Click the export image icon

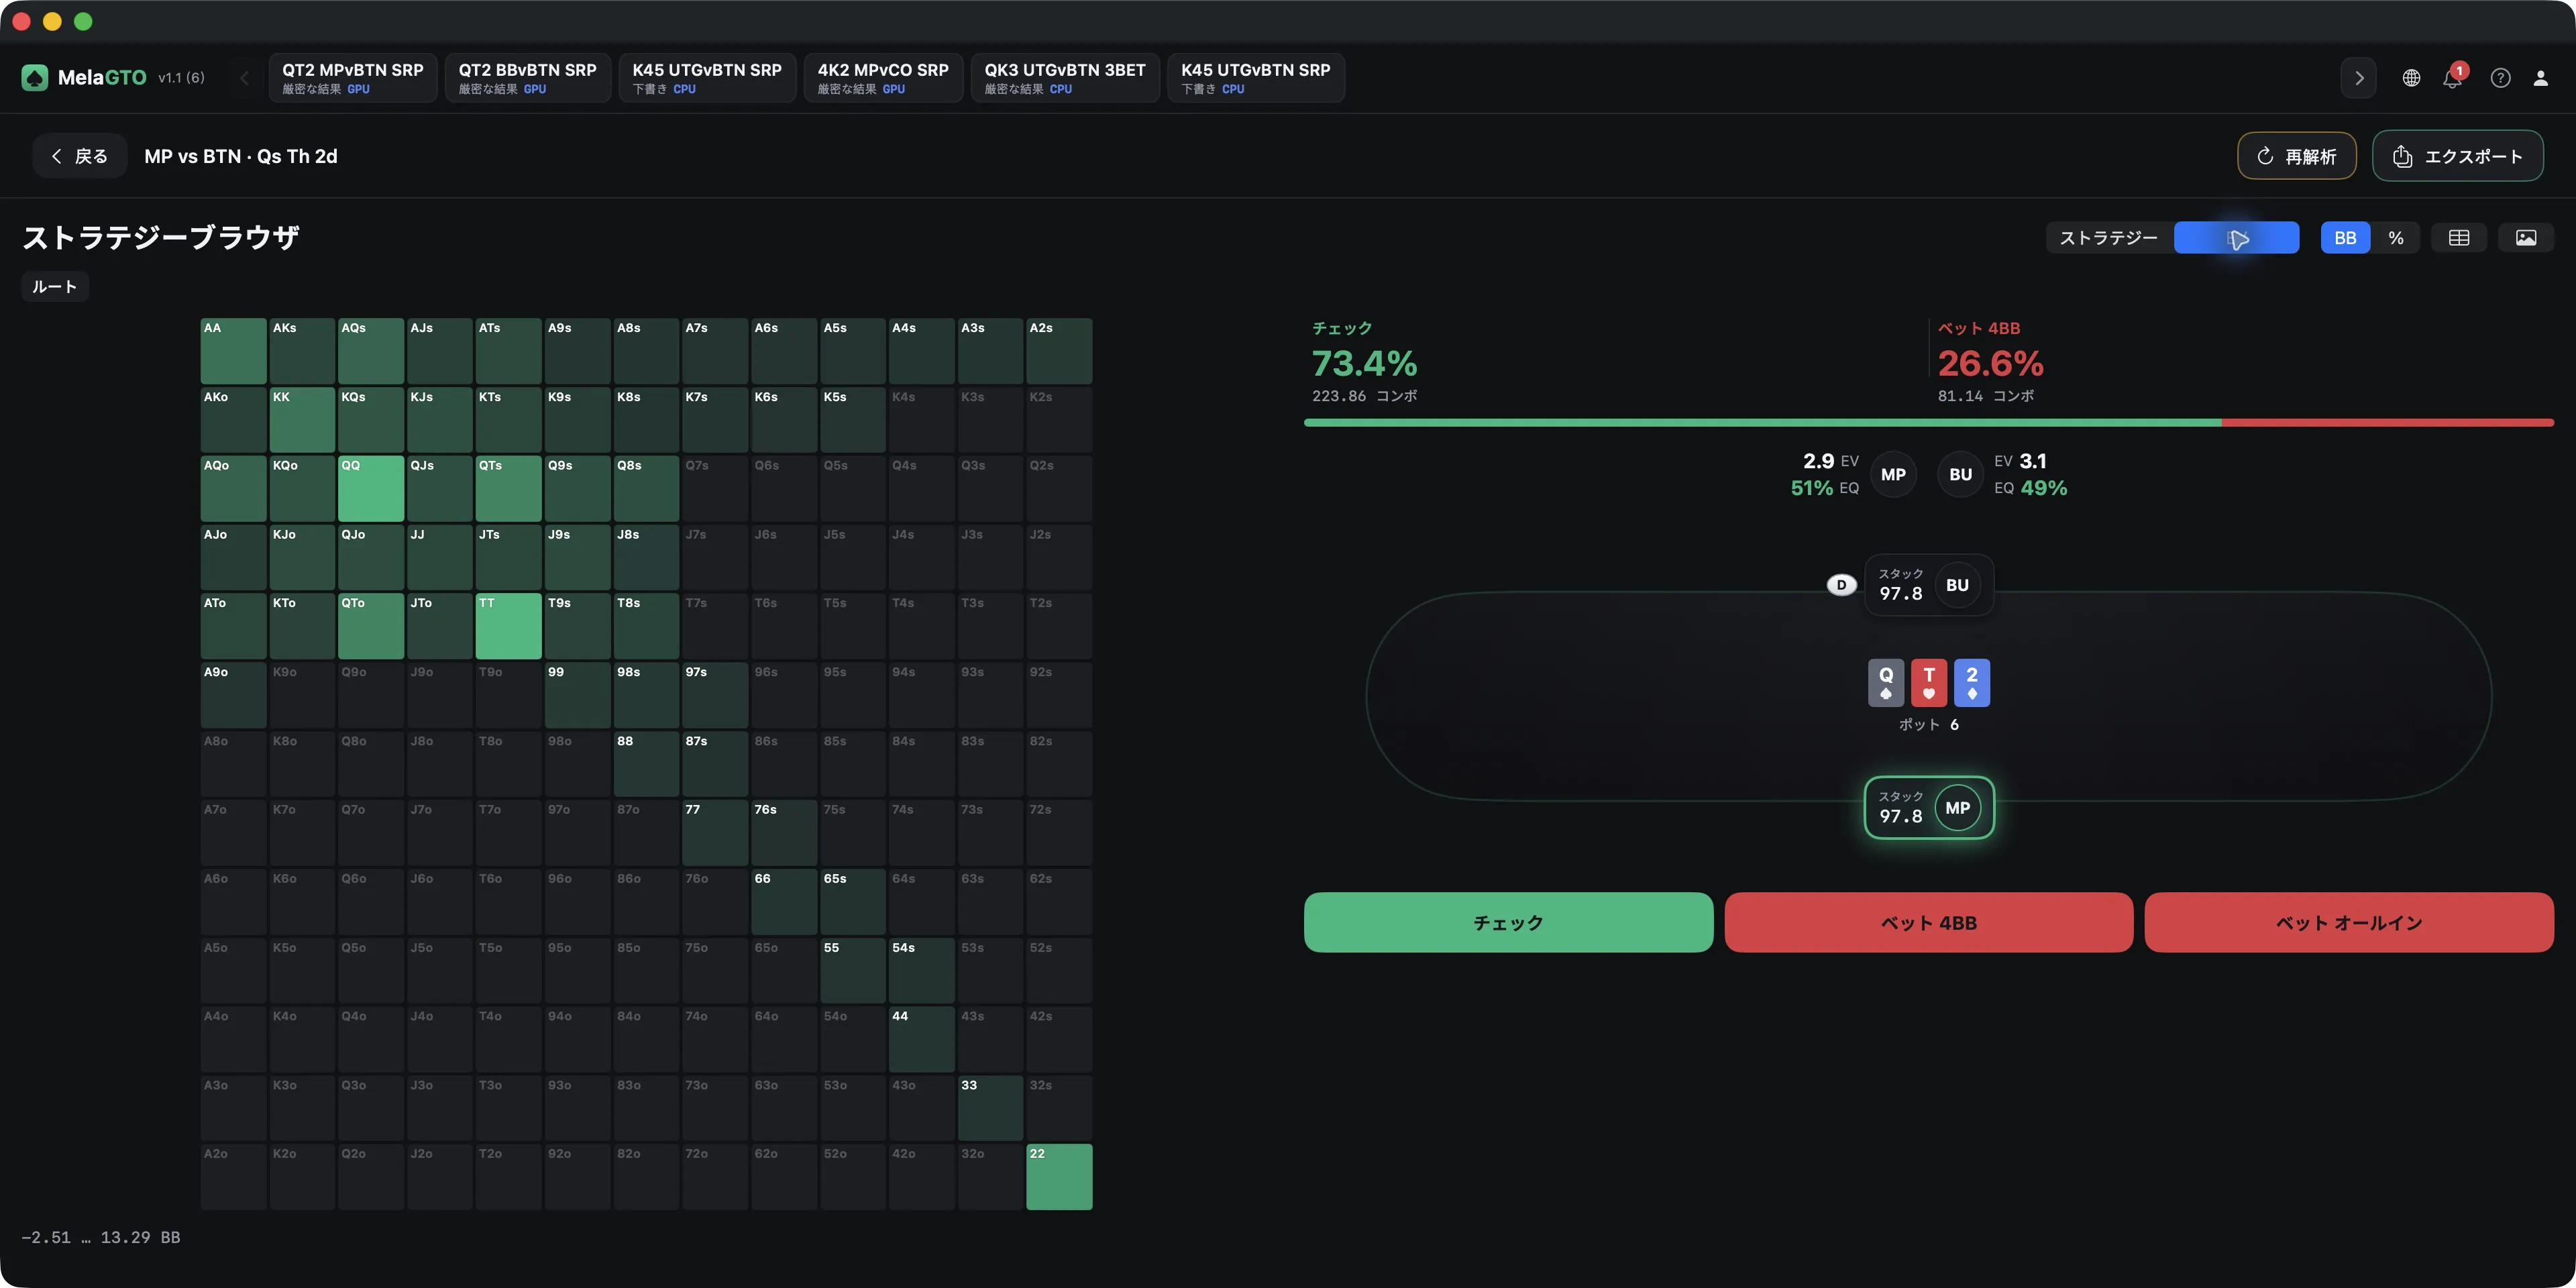click(2526, 238)
